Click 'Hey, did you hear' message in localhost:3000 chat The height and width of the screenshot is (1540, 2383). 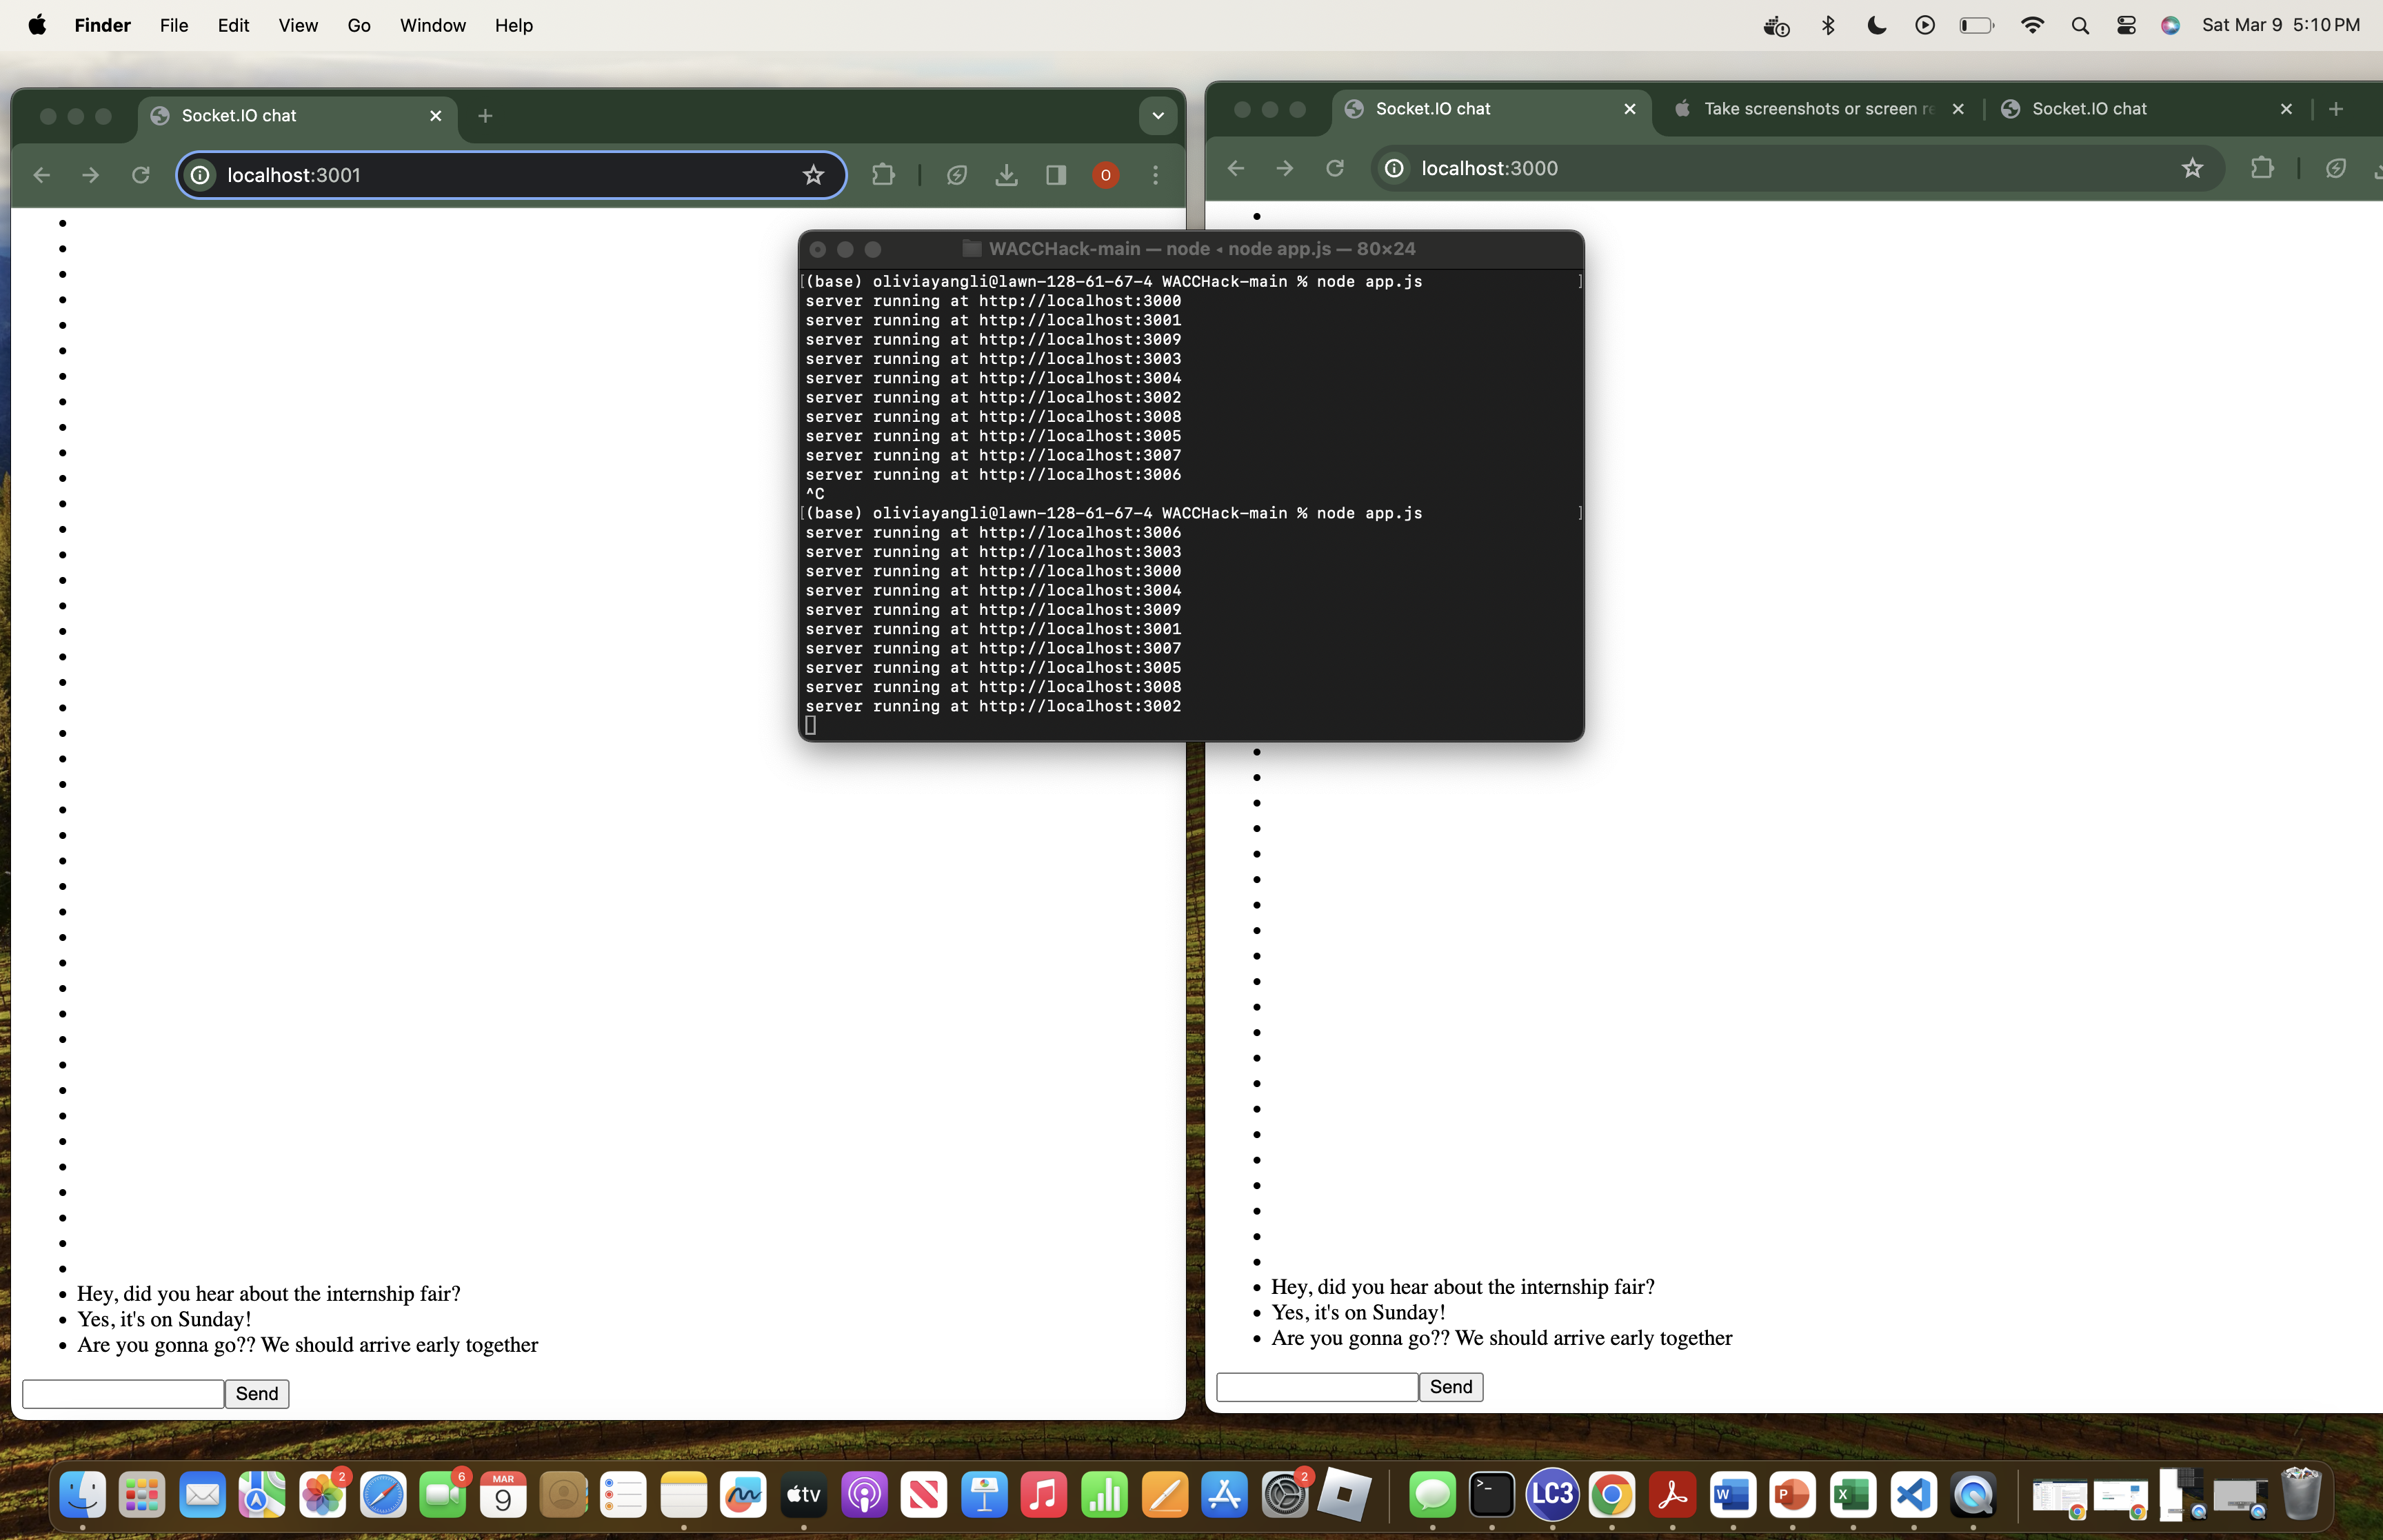(x=1462, y=1287)
